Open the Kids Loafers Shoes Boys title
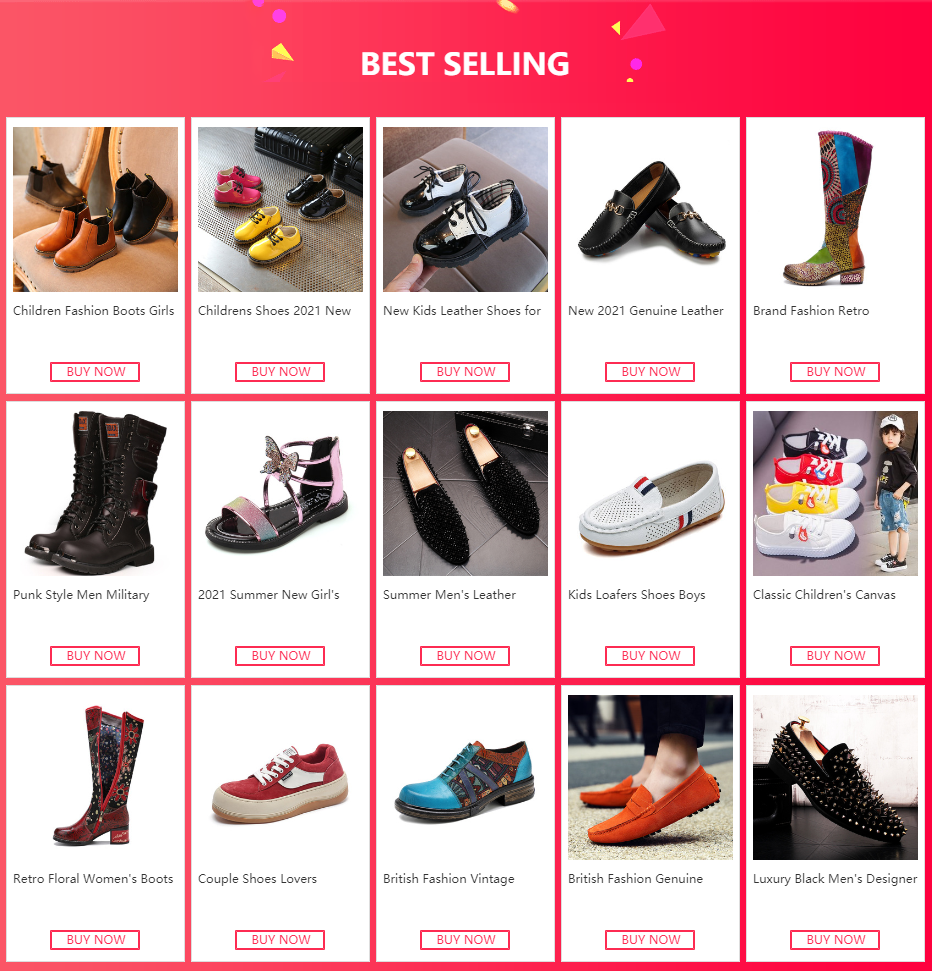The height and width of the screenshot is (971, 932). [637, 594]
